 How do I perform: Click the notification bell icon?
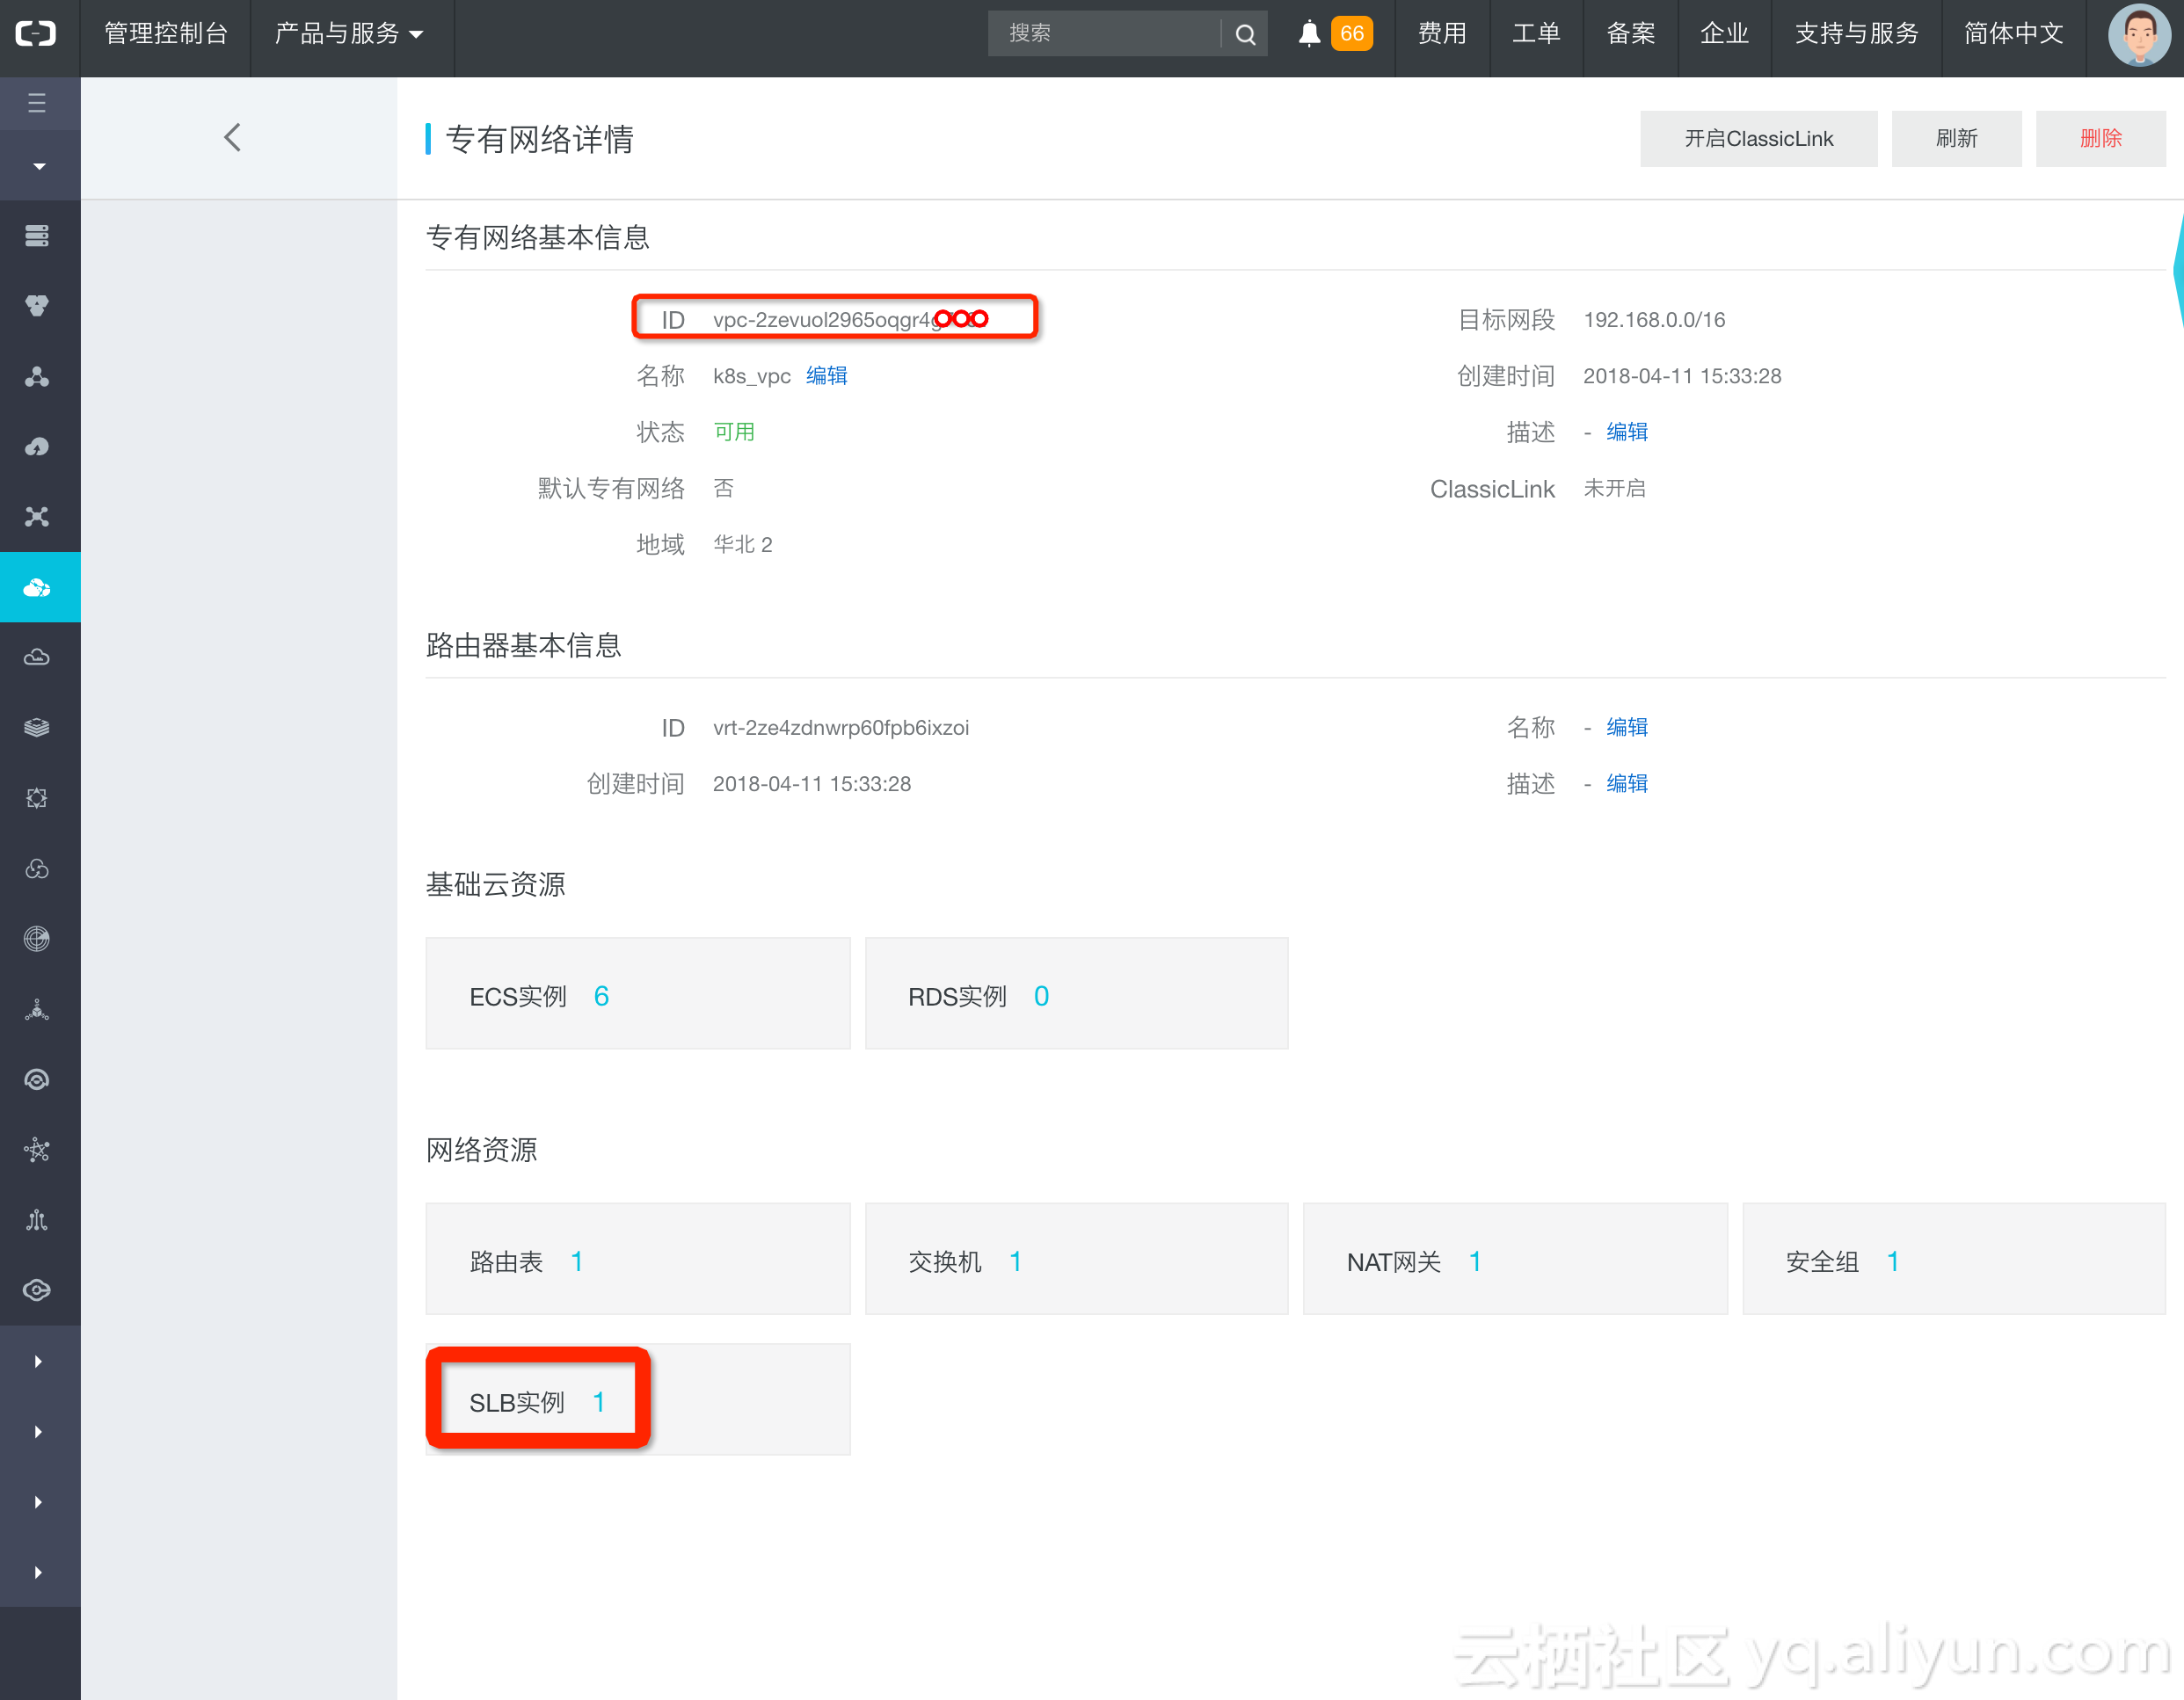[1309, 34]
